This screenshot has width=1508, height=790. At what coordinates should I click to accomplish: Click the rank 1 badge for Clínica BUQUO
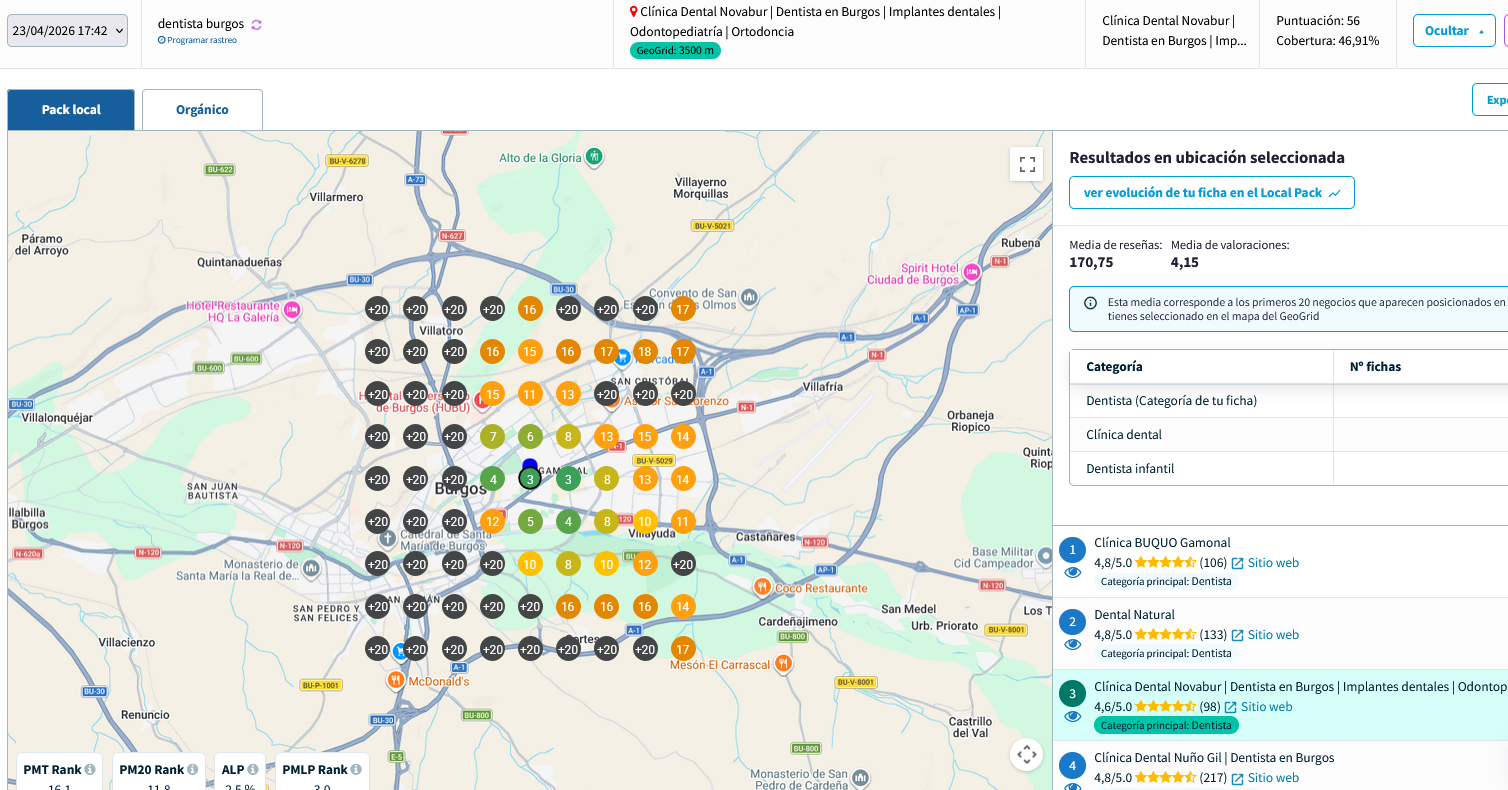[x=1072, y=550]
